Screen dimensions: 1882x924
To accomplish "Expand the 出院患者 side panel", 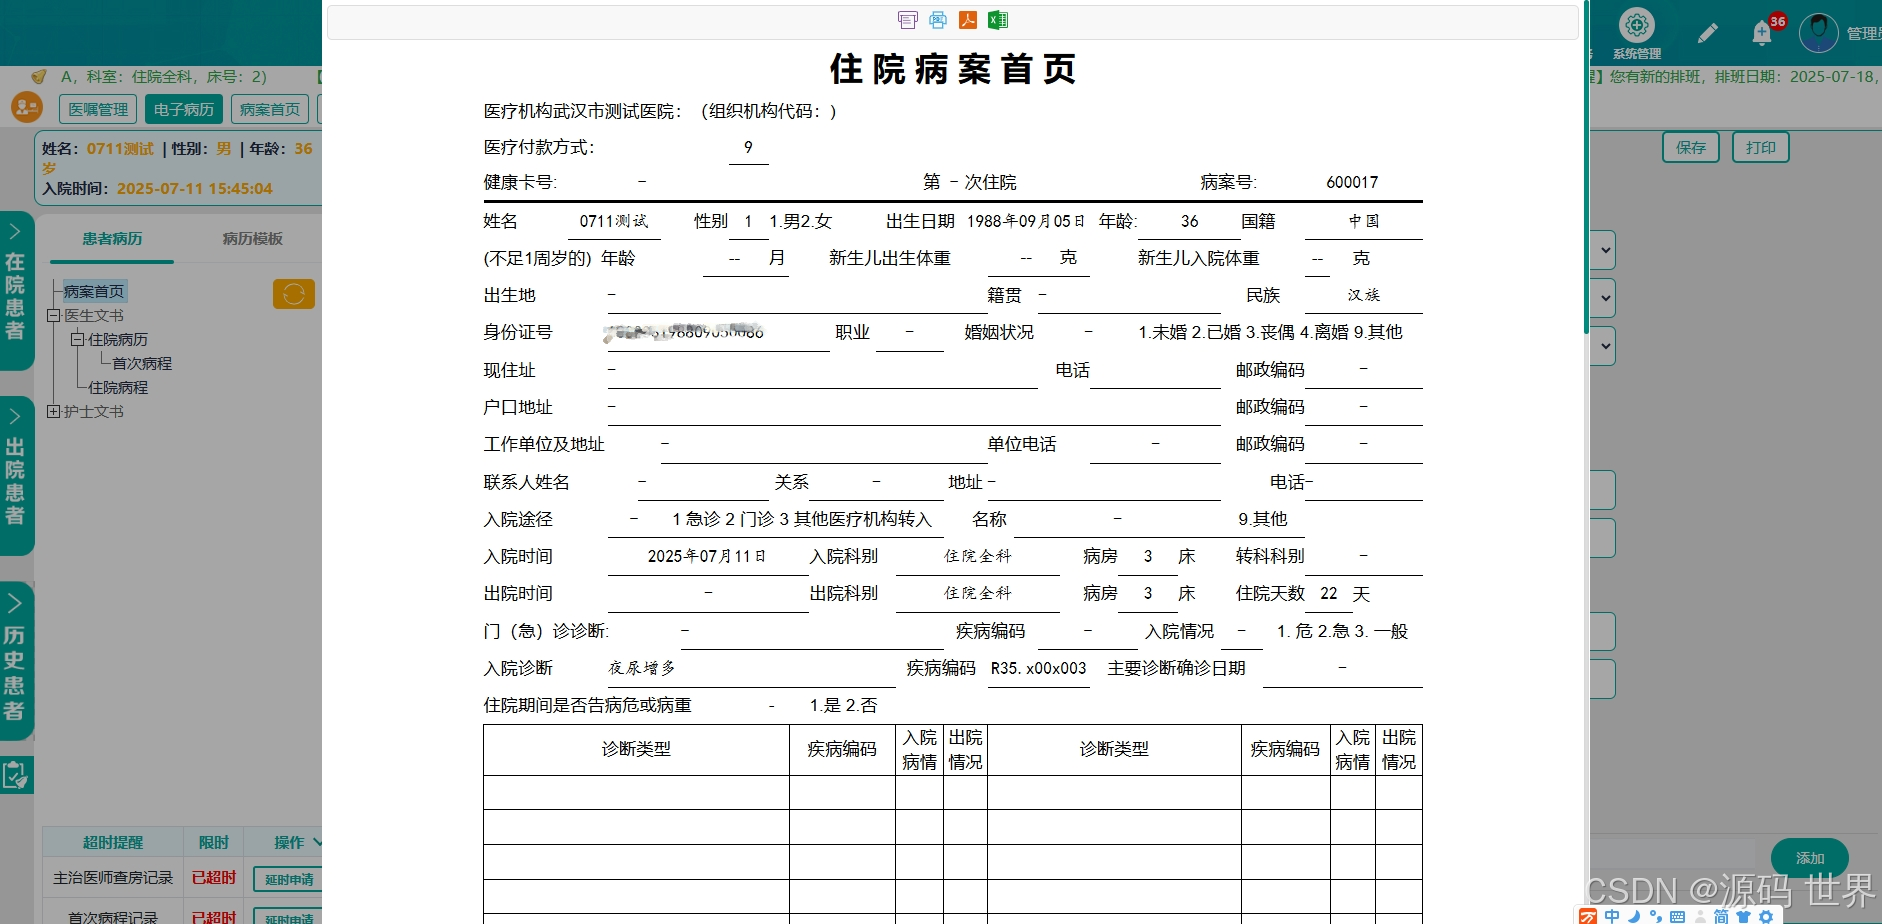I will [x=15, y=476].
